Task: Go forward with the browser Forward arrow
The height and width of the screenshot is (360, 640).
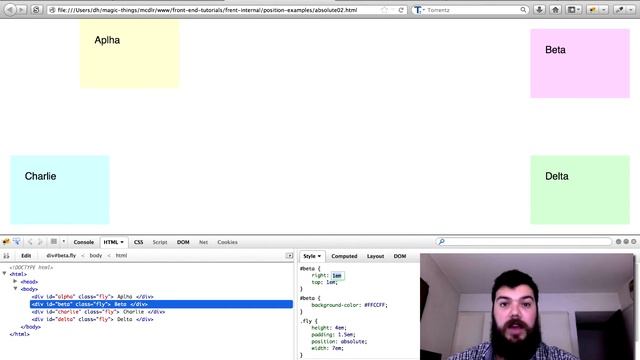Action: [21, 9]
